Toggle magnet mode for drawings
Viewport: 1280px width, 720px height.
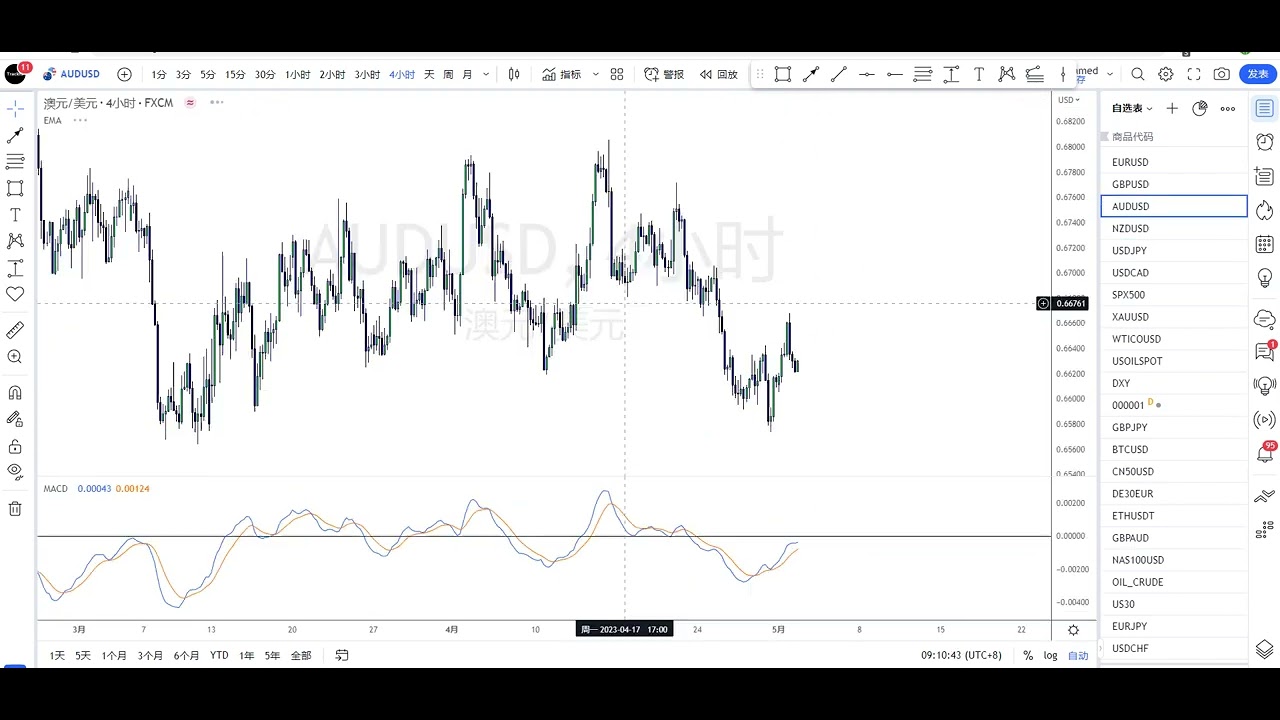[x=15, y=393]
